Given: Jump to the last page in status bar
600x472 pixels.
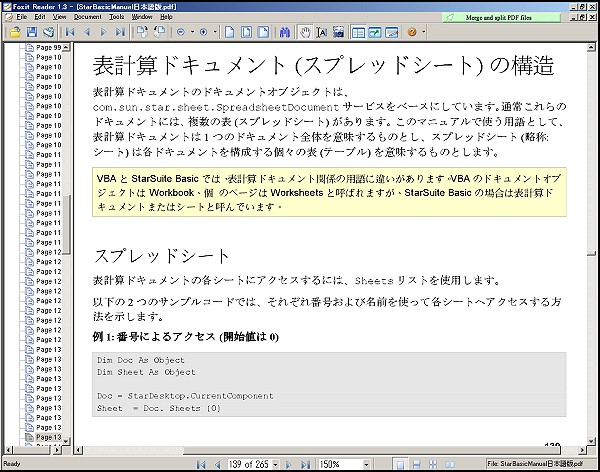Looking at the screenshot, I should [307, 465].
